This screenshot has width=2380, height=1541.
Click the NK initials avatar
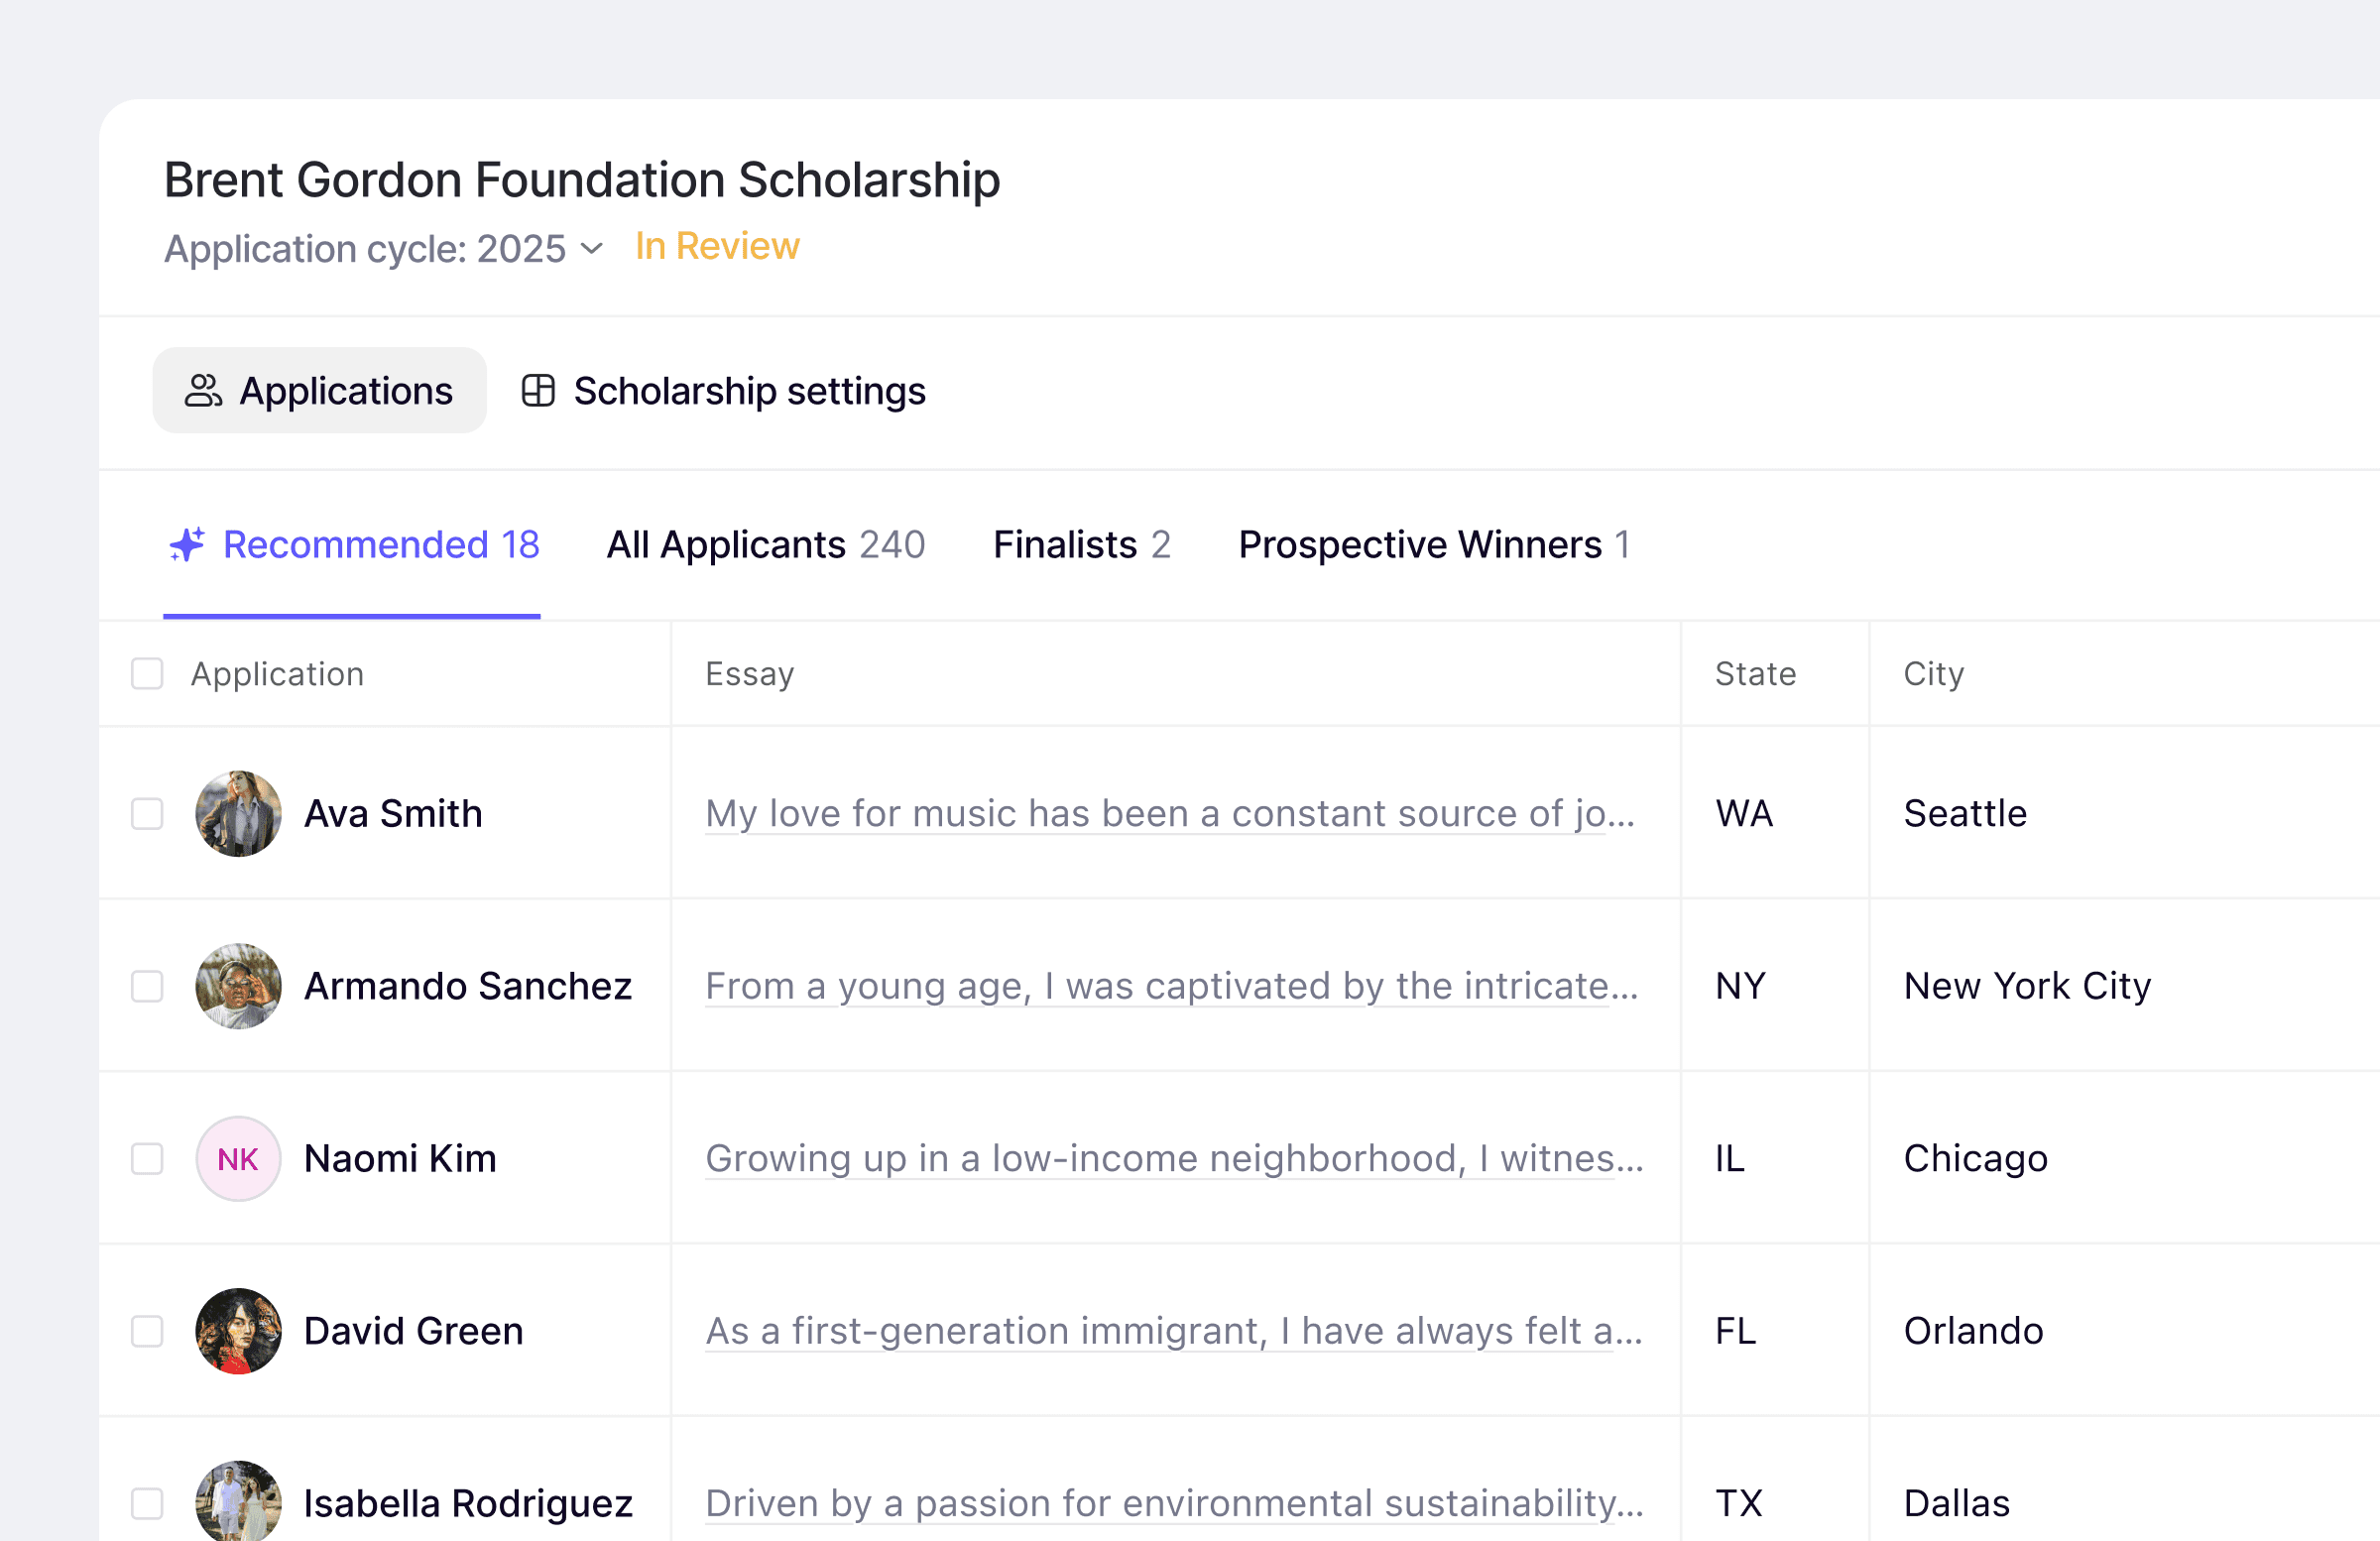pos(238,1159)
